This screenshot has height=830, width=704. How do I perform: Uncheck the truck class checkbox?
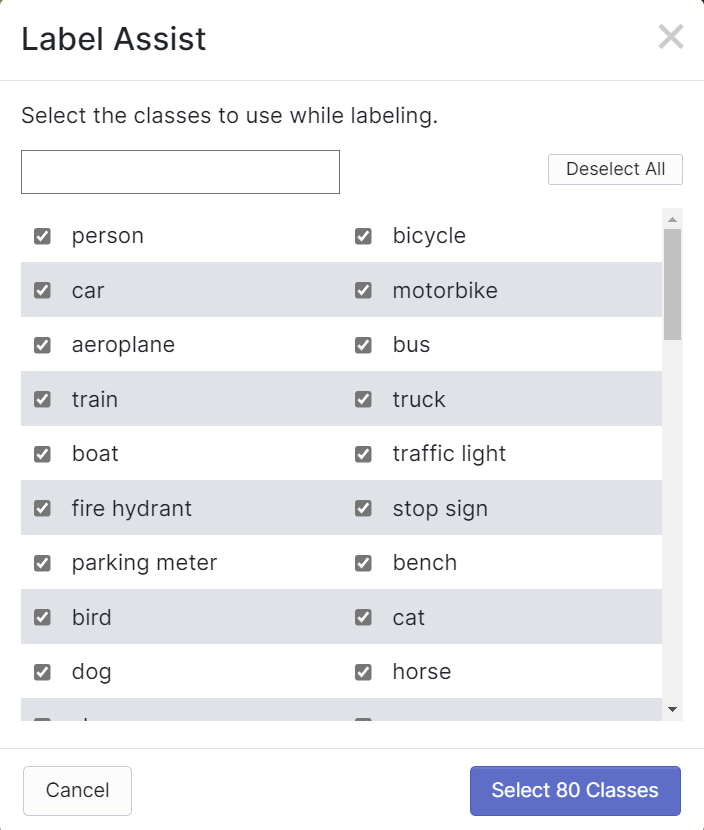pyautogui.click(x=363, y=400)
